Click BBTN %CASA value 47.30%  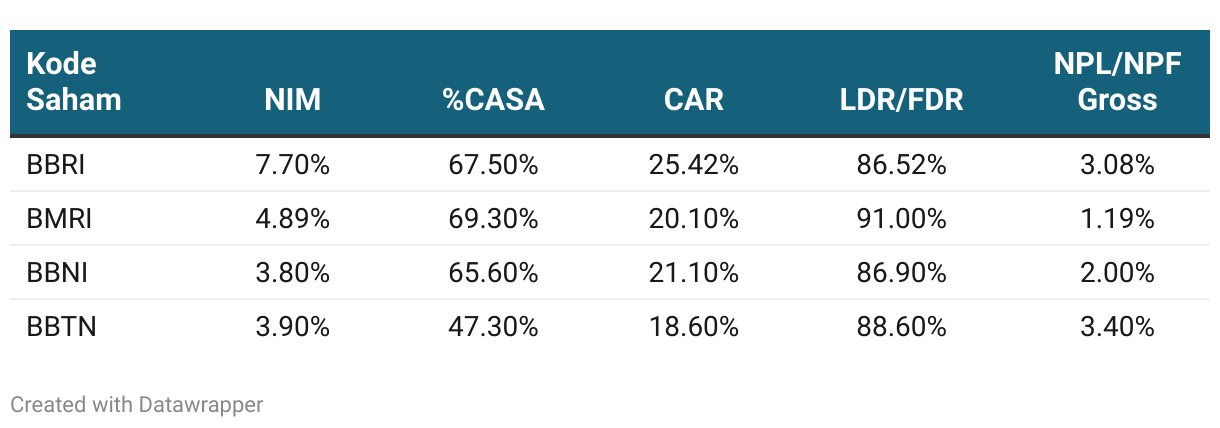pyautogui.click(x=493, y=327)
